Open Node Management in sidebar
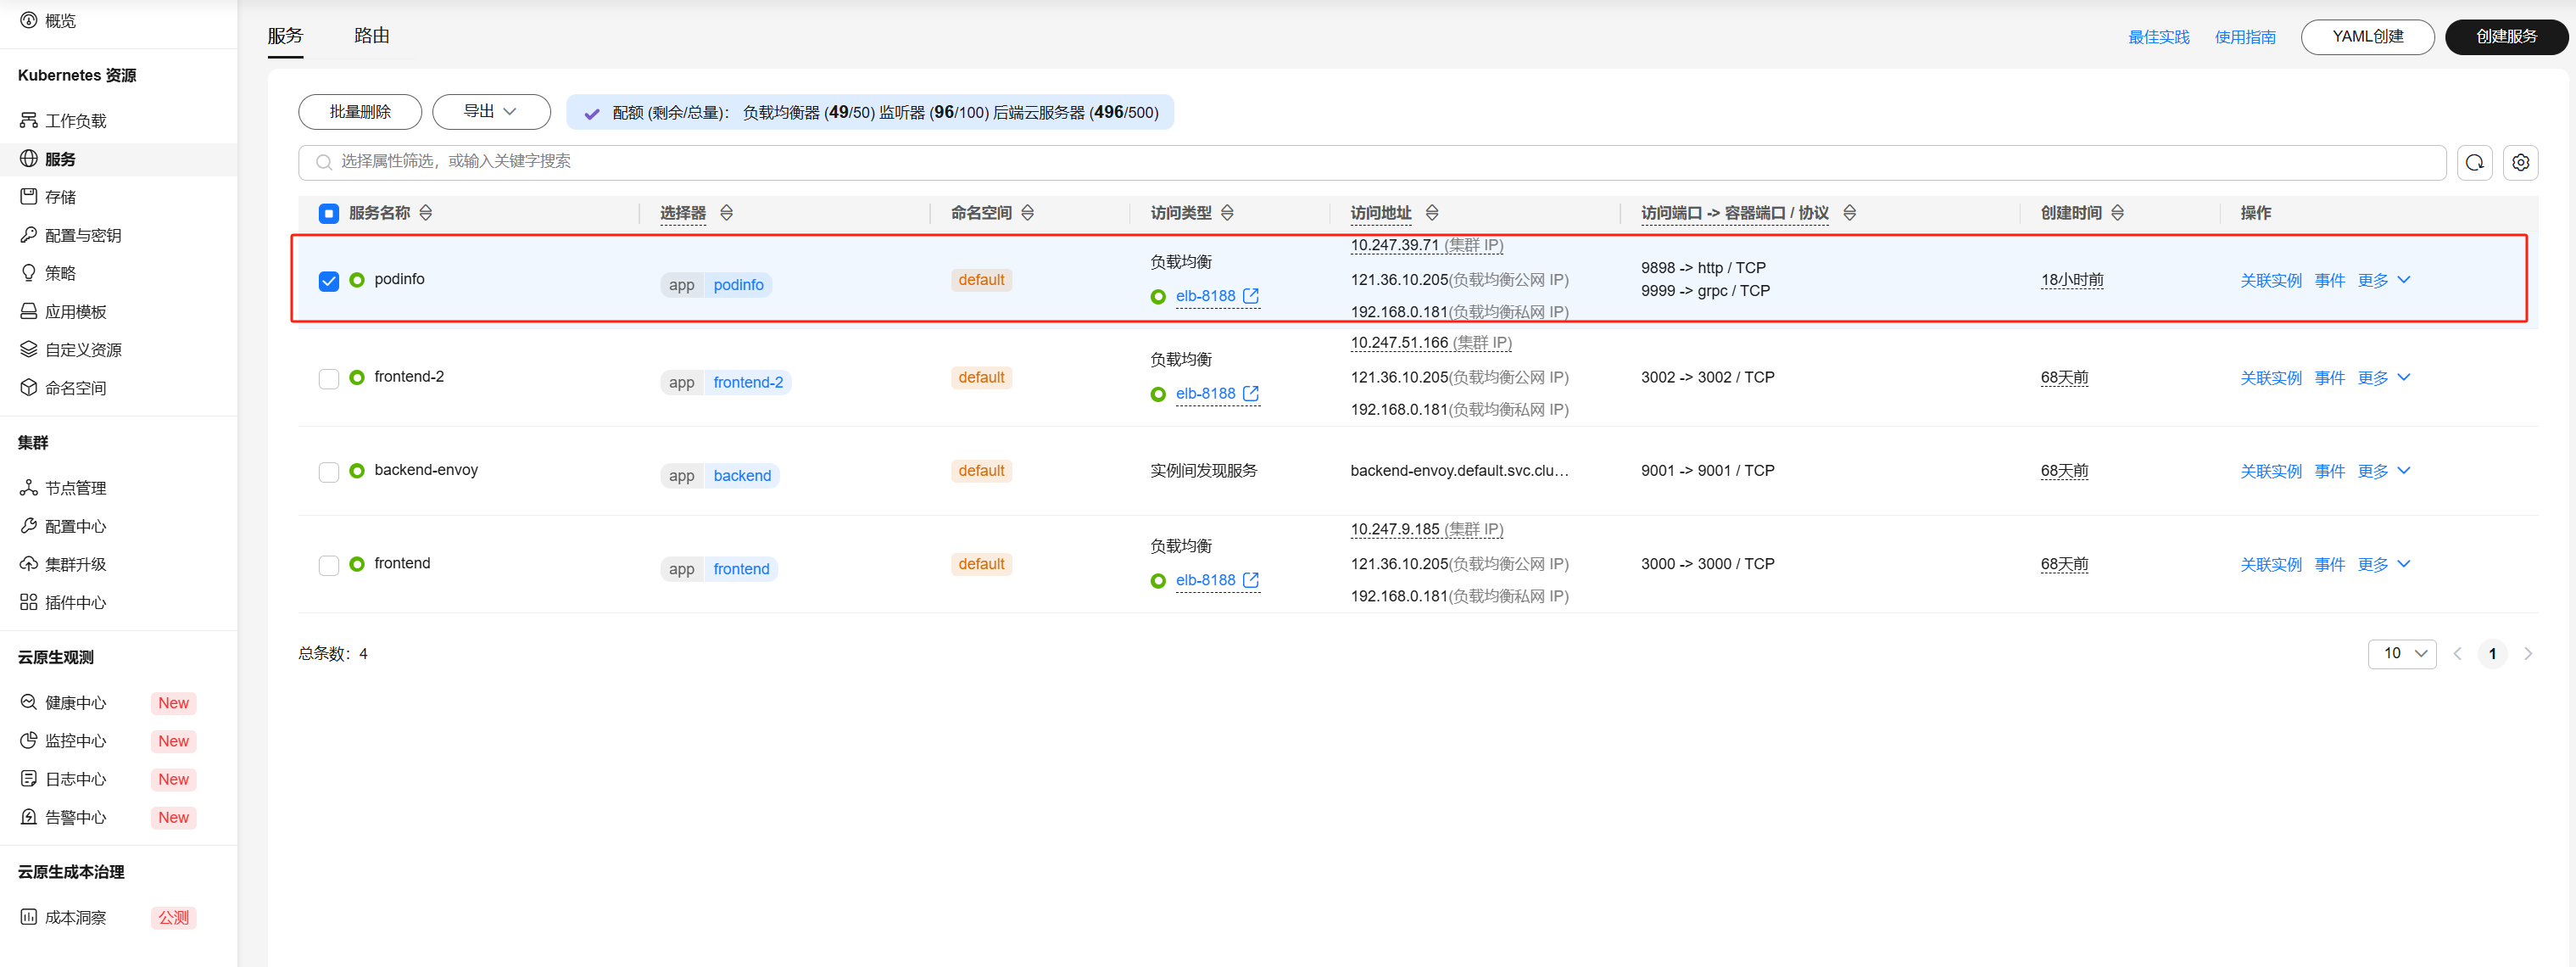Image resolution: width=2576 pixels, height=967 pixels. pyautogui.click(x=75, y=488)
